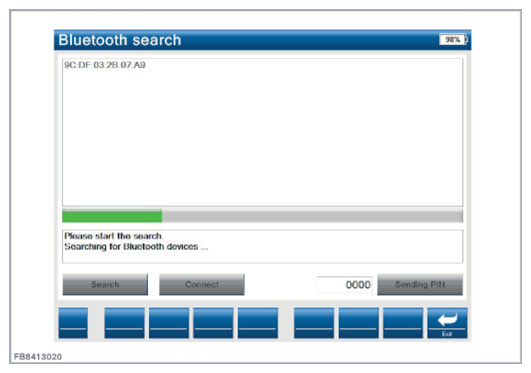Focus the 0000 PIN input field
The width and height of the screenshot is (531, 373).
pos(344,285)
